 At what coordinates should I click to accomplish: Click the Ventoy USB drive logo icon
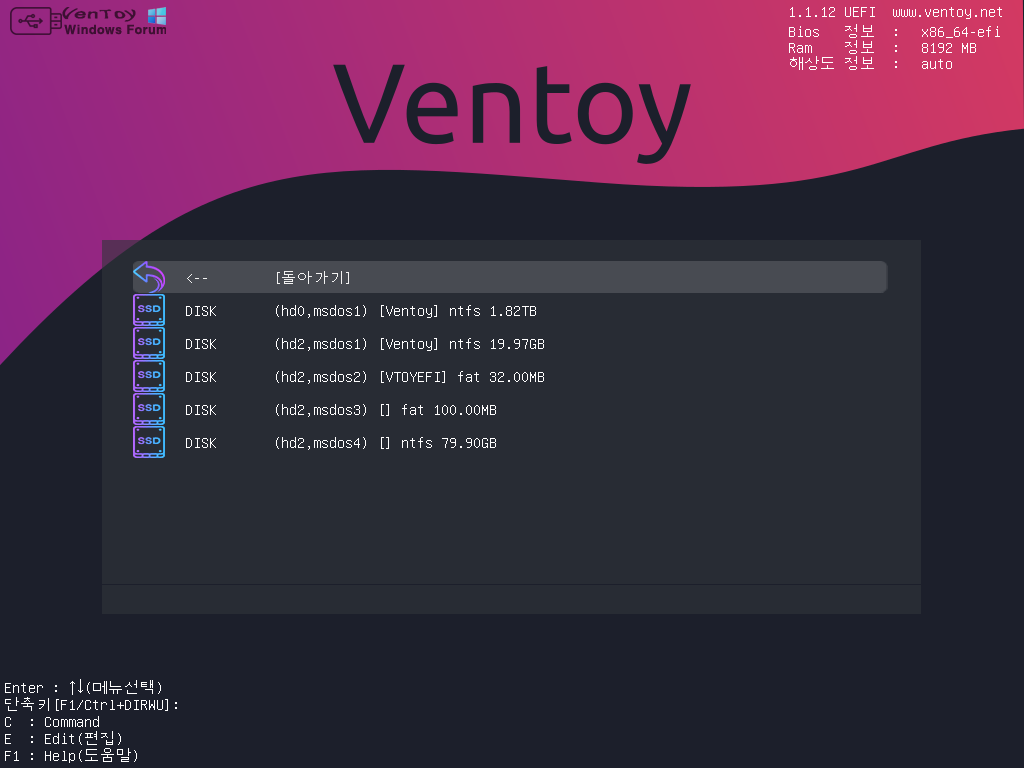click(36, 21)
